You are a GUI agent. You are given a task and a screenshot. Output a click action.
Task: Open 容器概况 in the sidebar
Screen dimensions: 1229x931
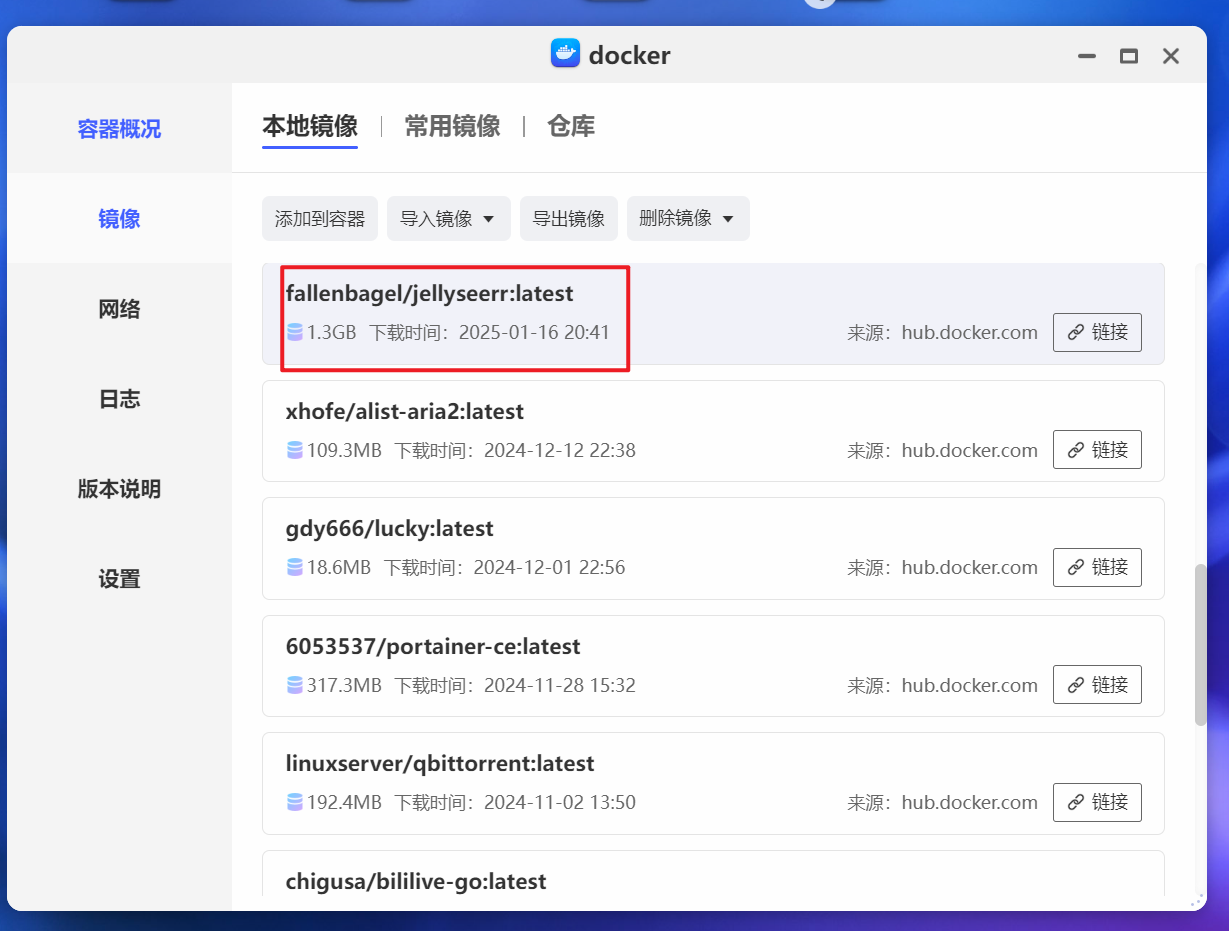click(x=119, y=129)
